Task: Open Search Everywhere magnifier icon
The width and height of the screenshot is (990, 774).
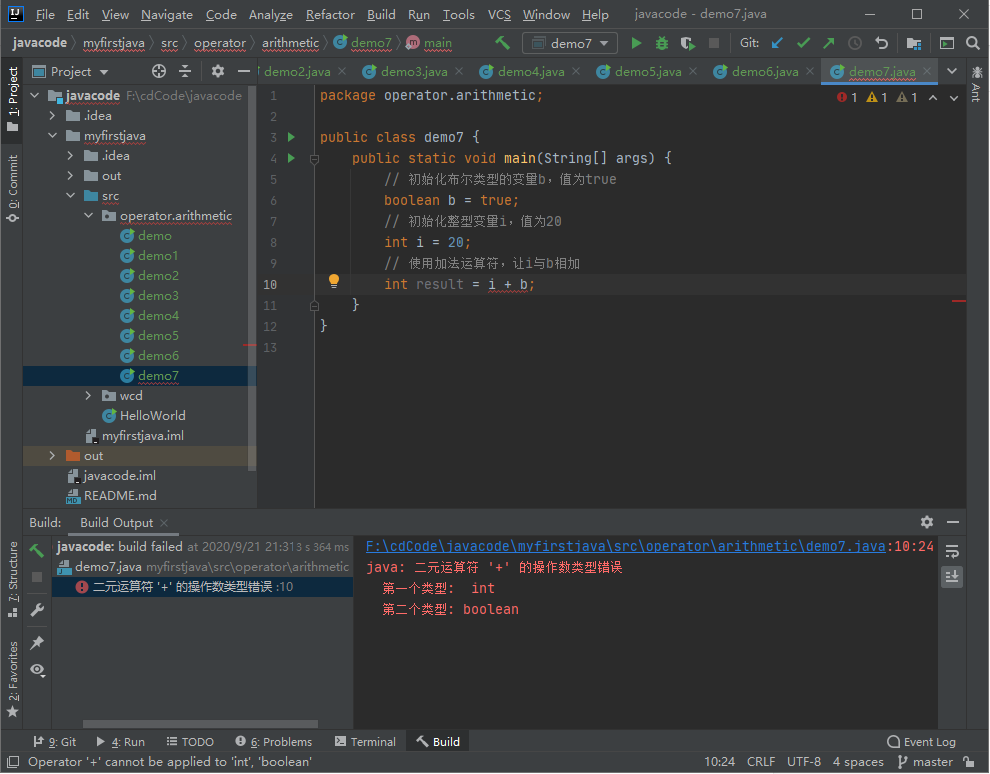Action: pyautogui.click(x=973, y=43)
